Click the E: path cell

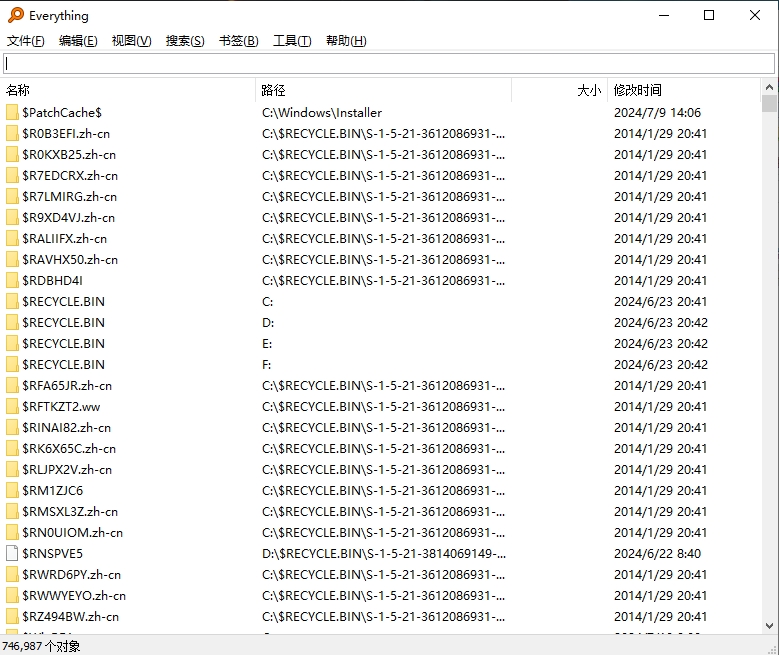[267, 344]
